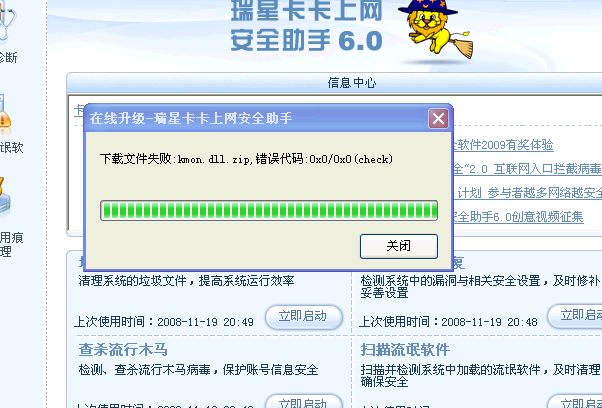Click the lion wizard mascot image
The width and height of the screenshot is (602, 408).
(x=436, y=31)
